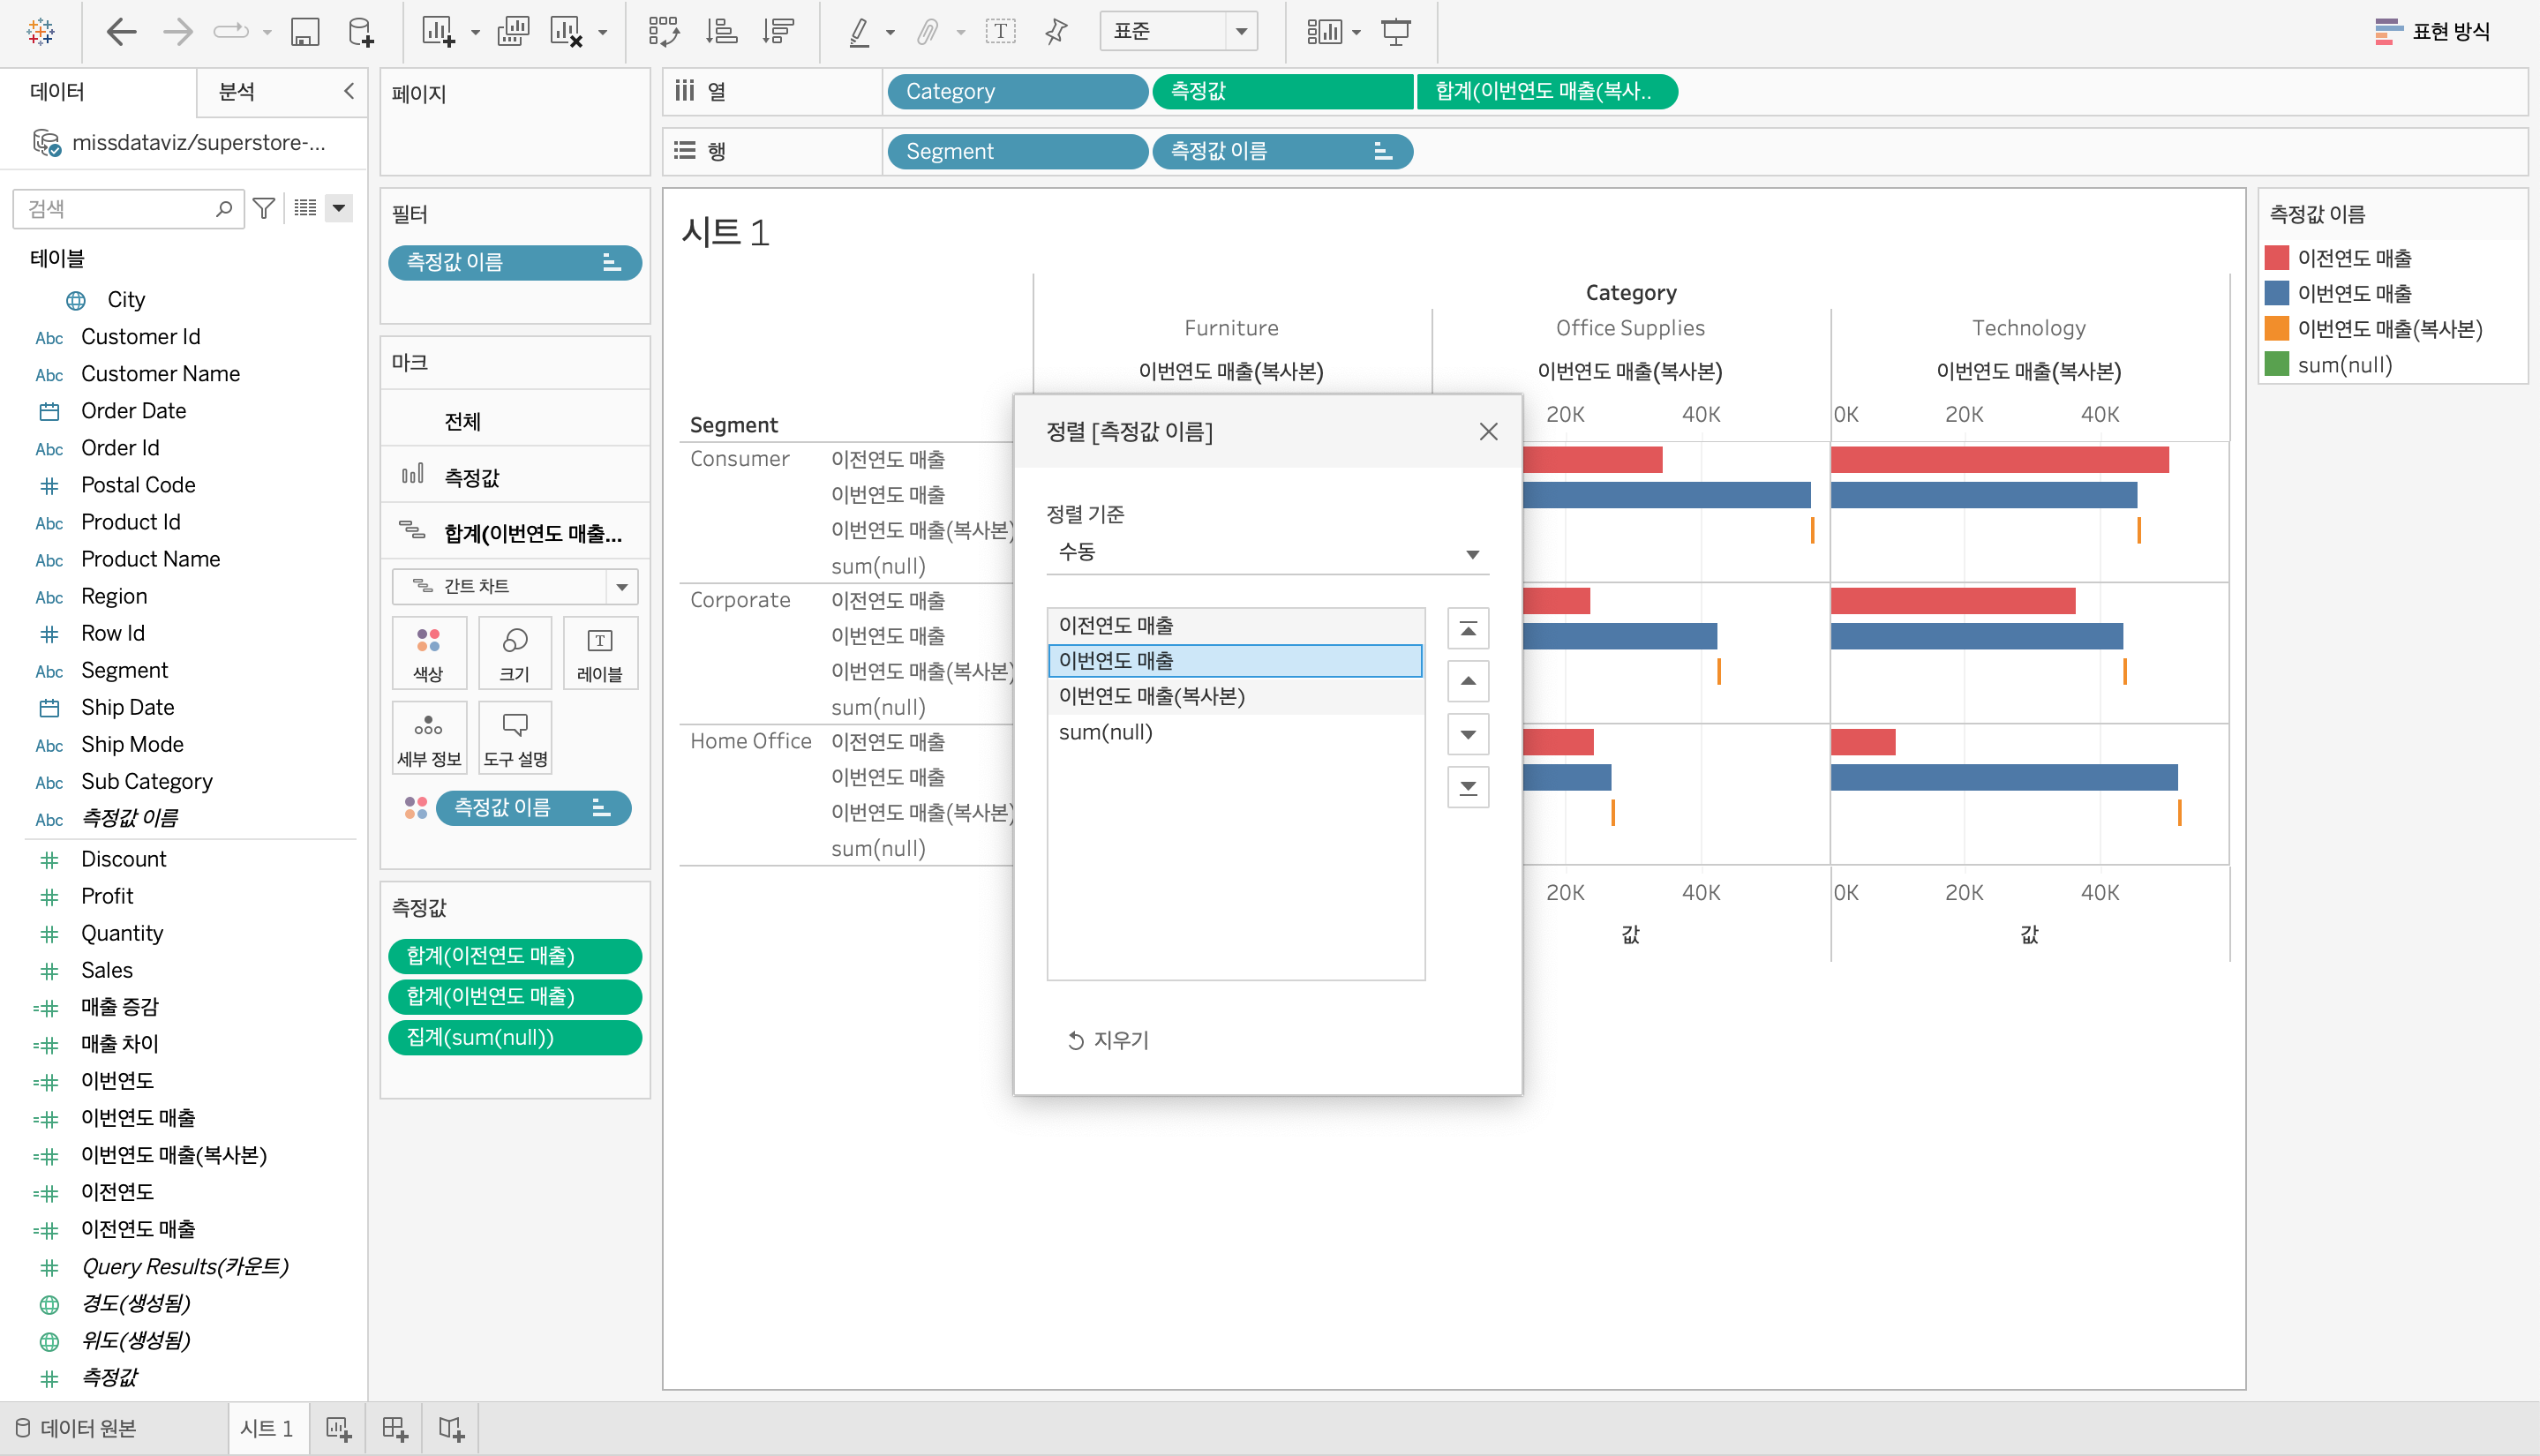2540x1456 pixels.
Task: Click the sort descending toolbar icon
Action: (778, 32)
